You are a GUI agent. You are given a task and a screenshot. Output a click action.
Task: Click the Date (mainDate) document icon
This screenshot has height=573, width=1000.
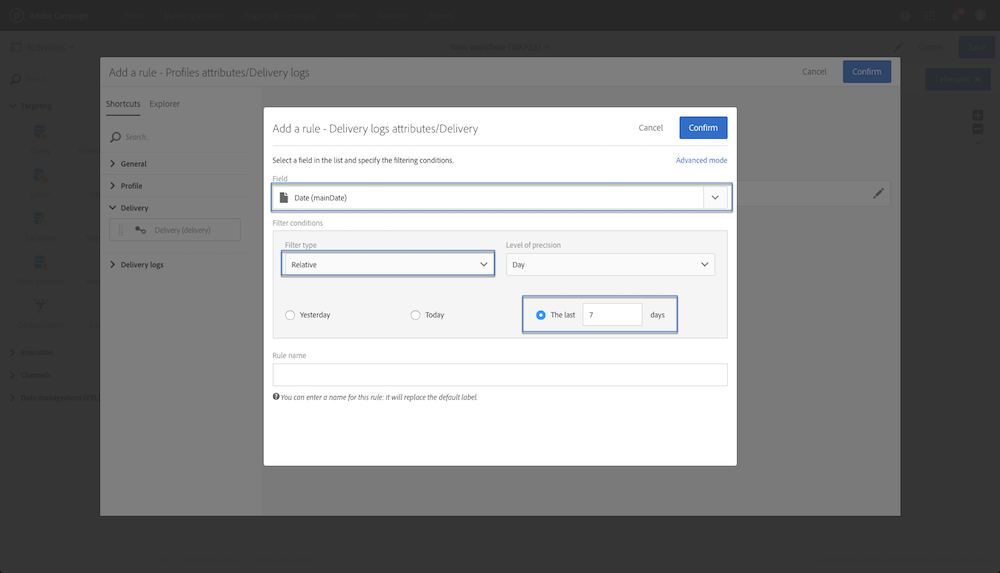pyautogui.click(x=284, y=198)
